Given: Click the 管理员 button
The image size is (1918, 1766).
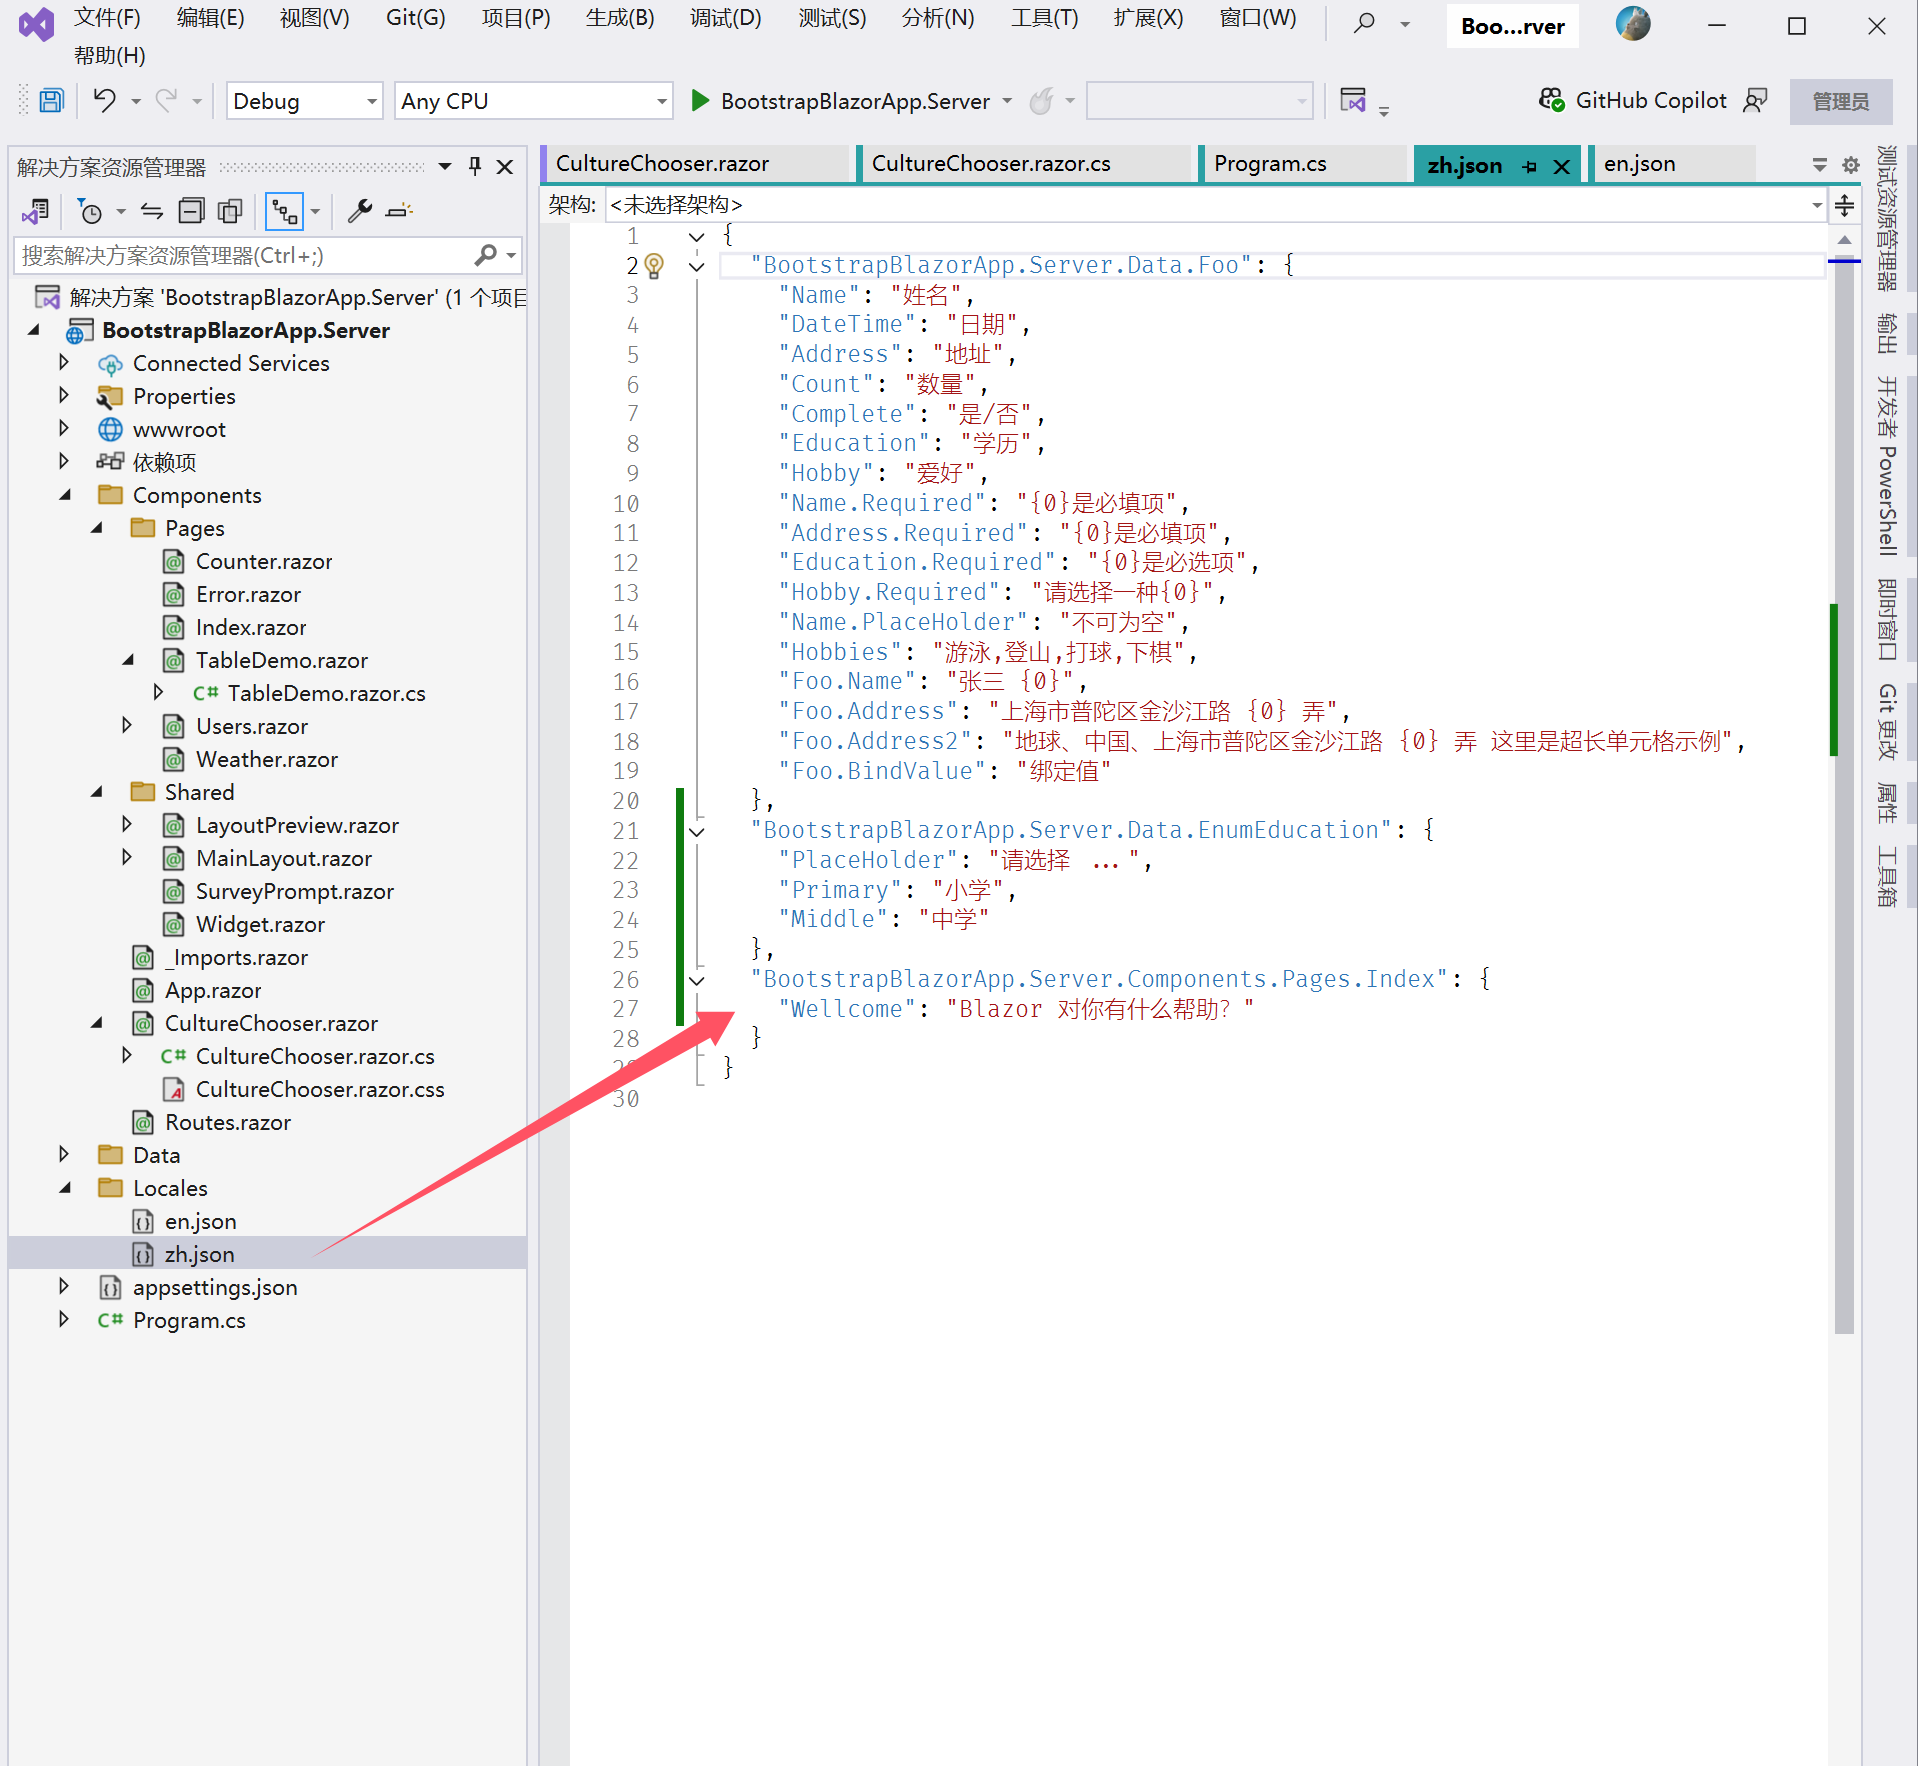Looking at the screenshot, I should tap(1840, 102).
